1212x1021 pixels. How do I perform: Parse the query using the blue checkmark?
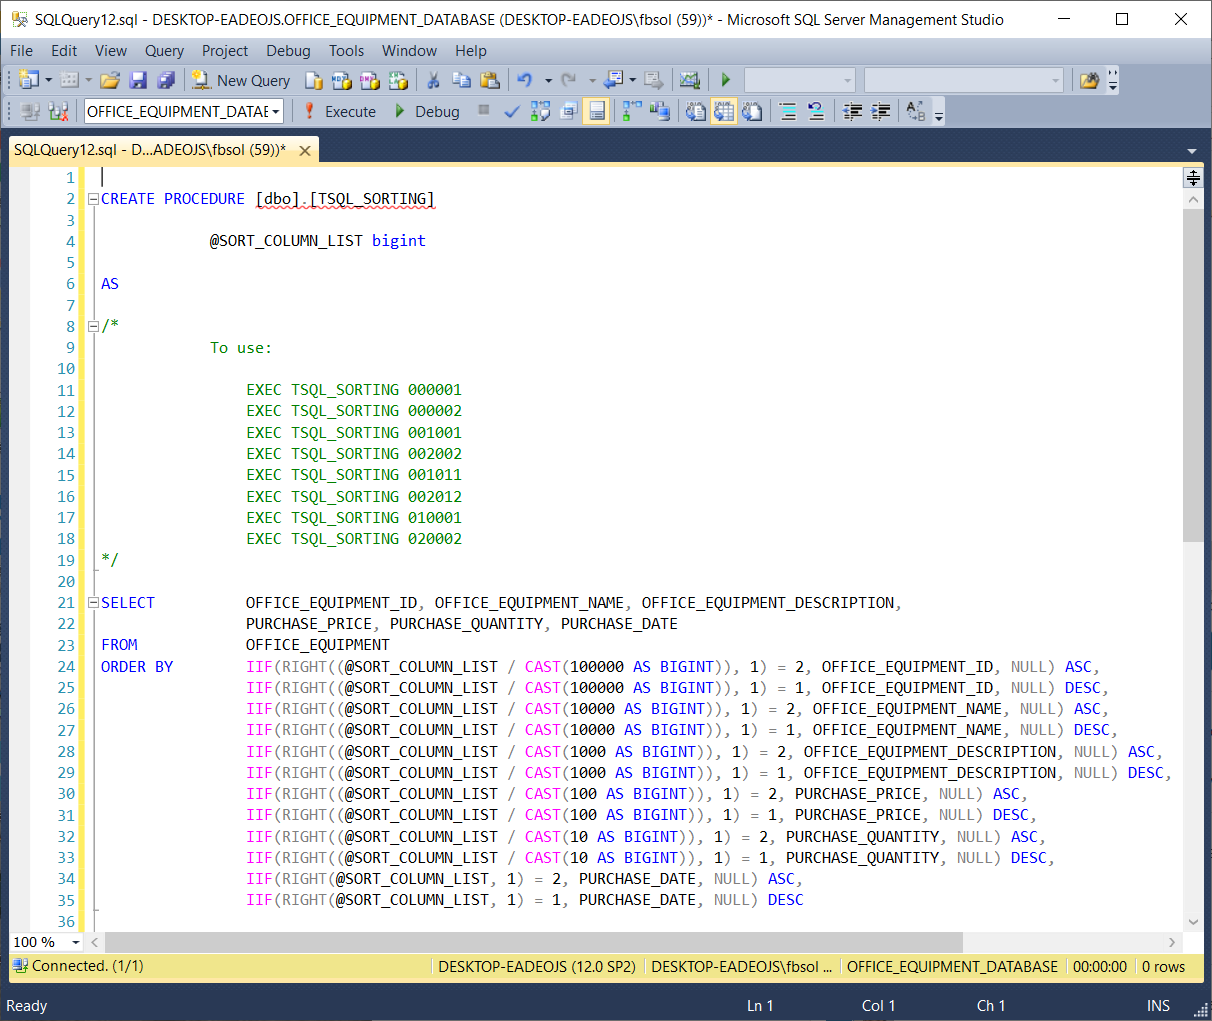[512, 111]
